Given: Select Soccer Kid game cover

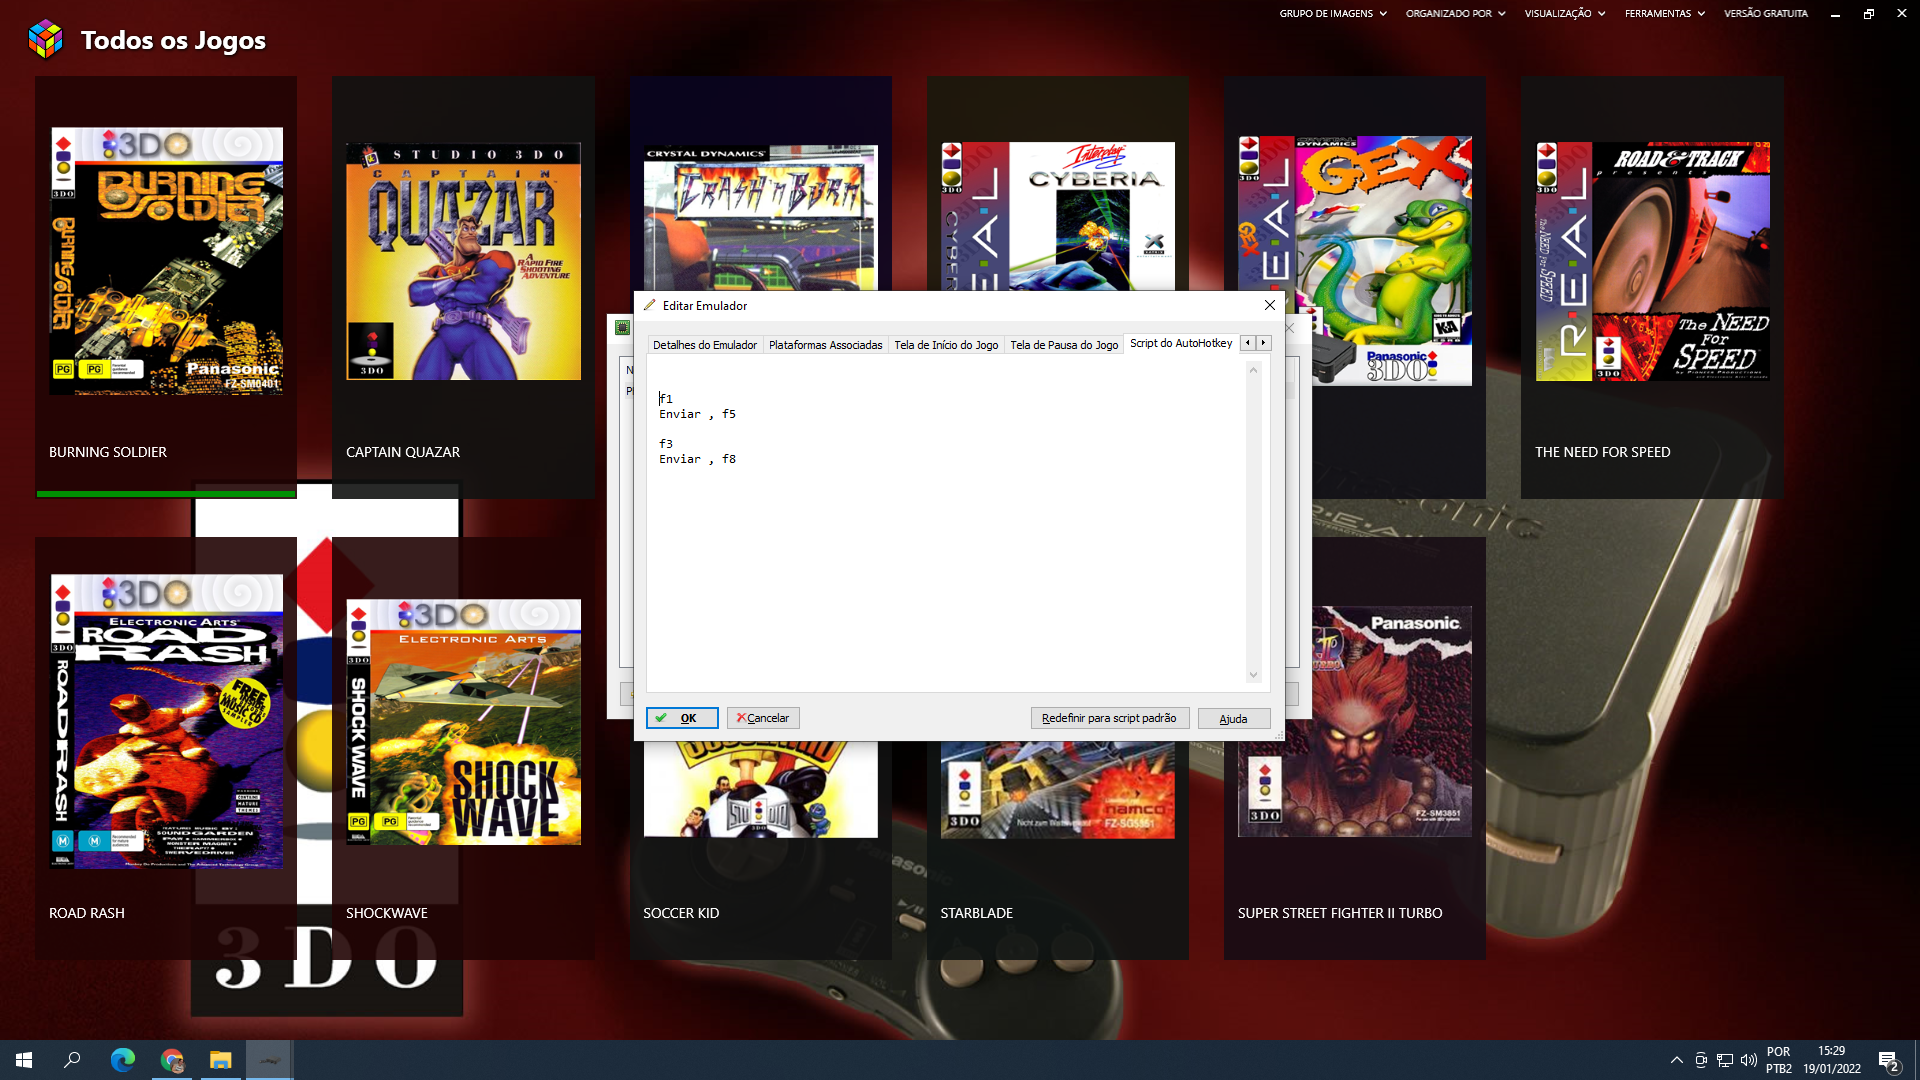Looking at the screenshot, I should pyautogui.click(x=760, y=790).
